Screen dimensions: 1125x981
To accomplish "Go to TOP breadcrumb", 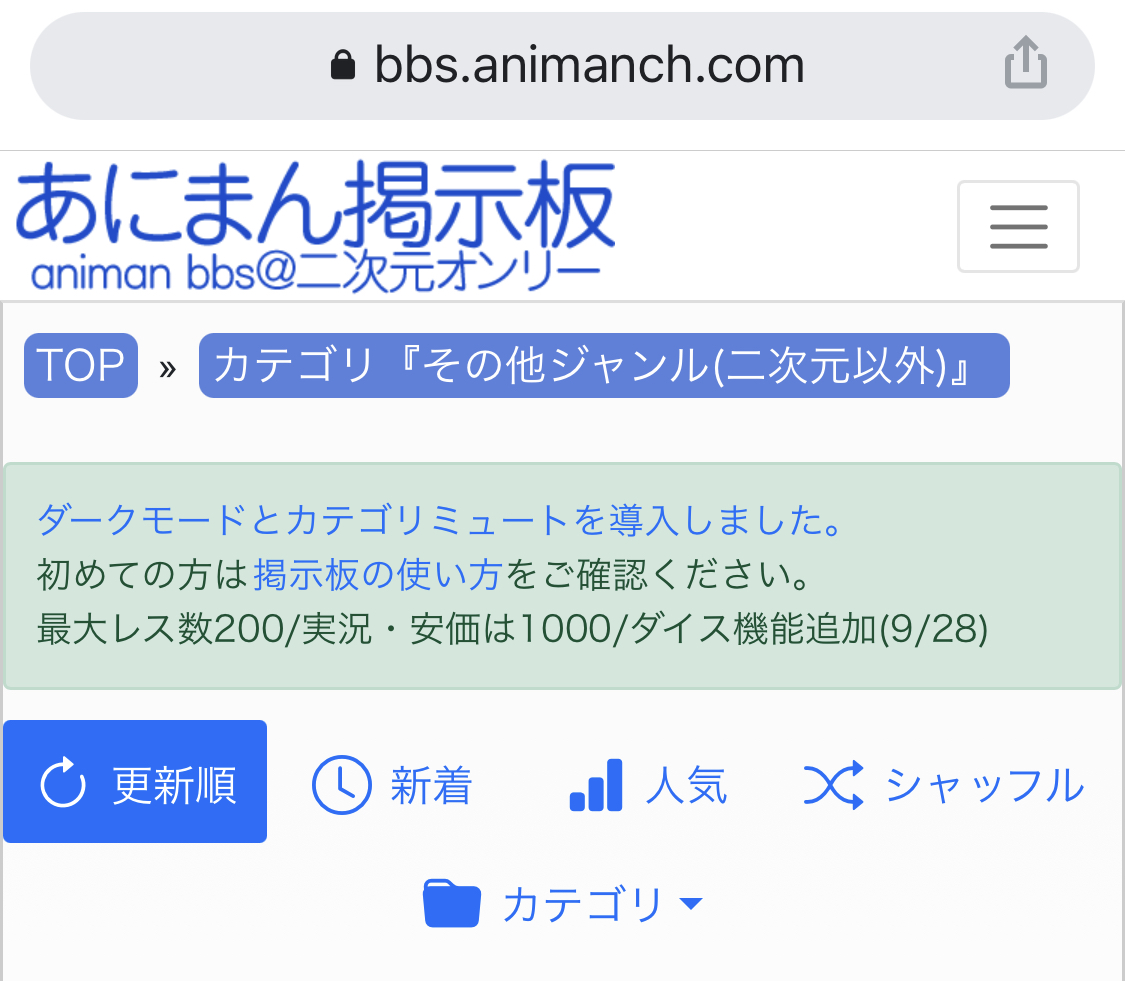I will tap(80, 366).
